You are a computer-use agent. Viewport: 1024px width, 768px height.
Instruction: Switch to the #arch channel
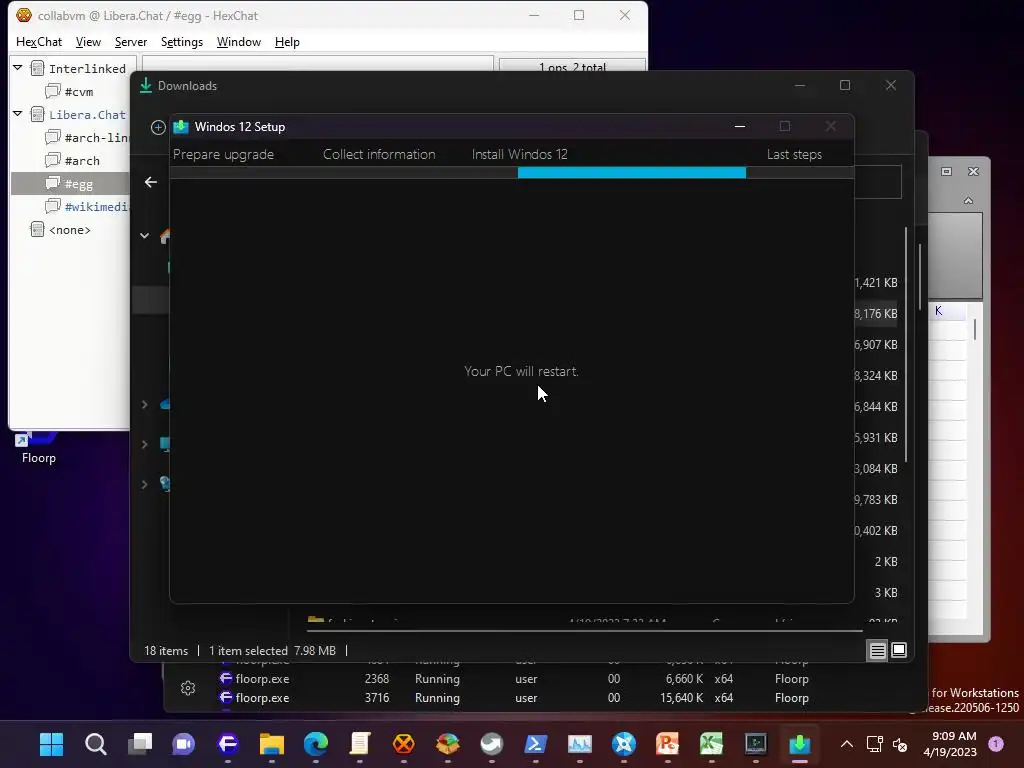point(82,161)
